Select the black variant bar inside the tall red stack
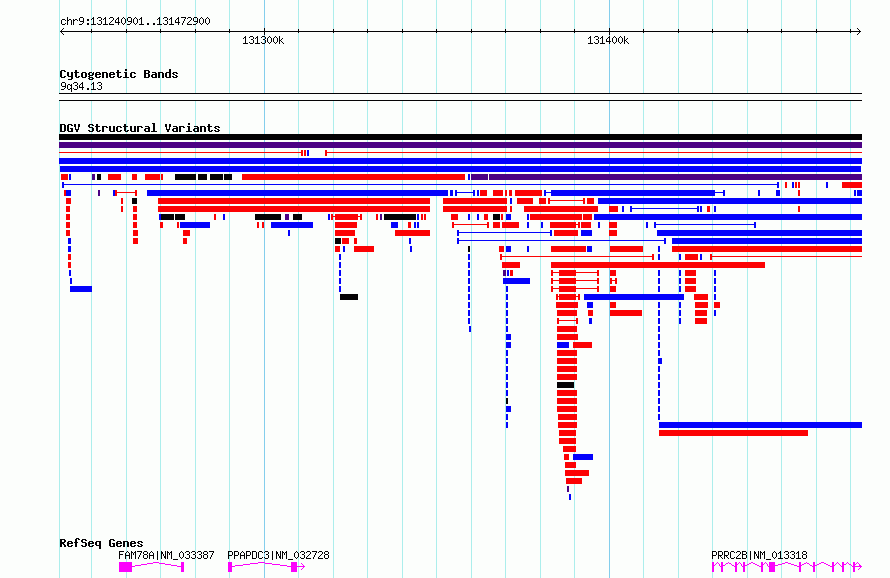The width and height of the screenshot is (890, 578). (565, 385)
